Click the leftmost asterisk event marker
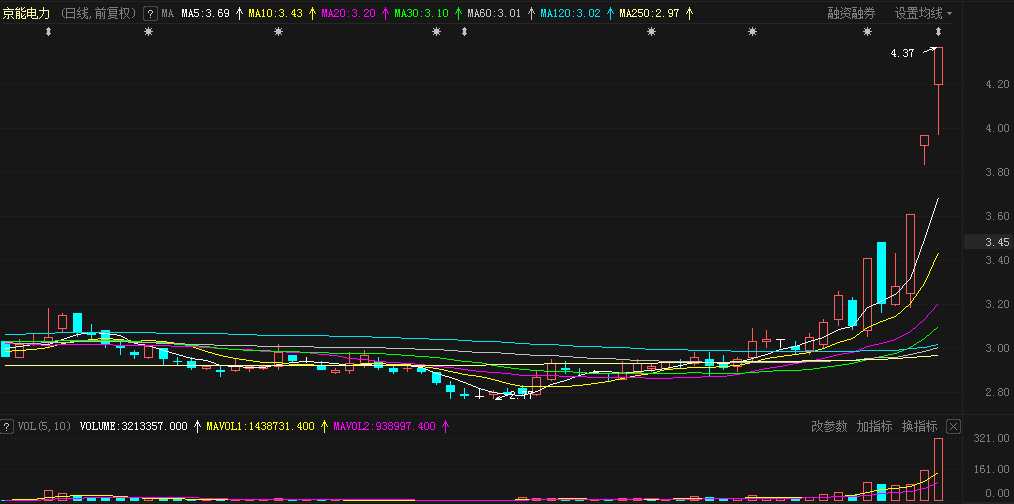 click(x=149, y=33)
